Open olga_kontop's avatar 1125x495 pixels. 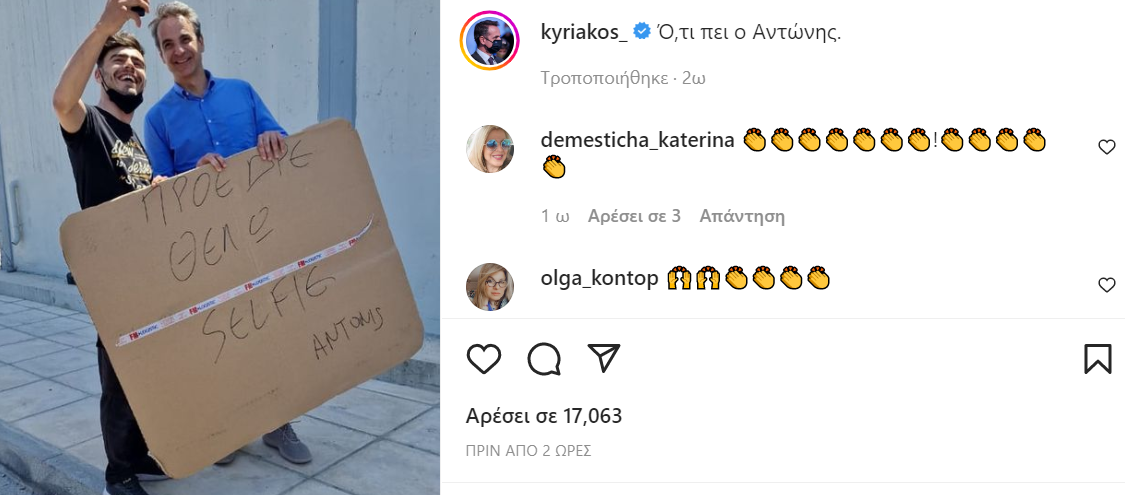(x=490, y=286)
